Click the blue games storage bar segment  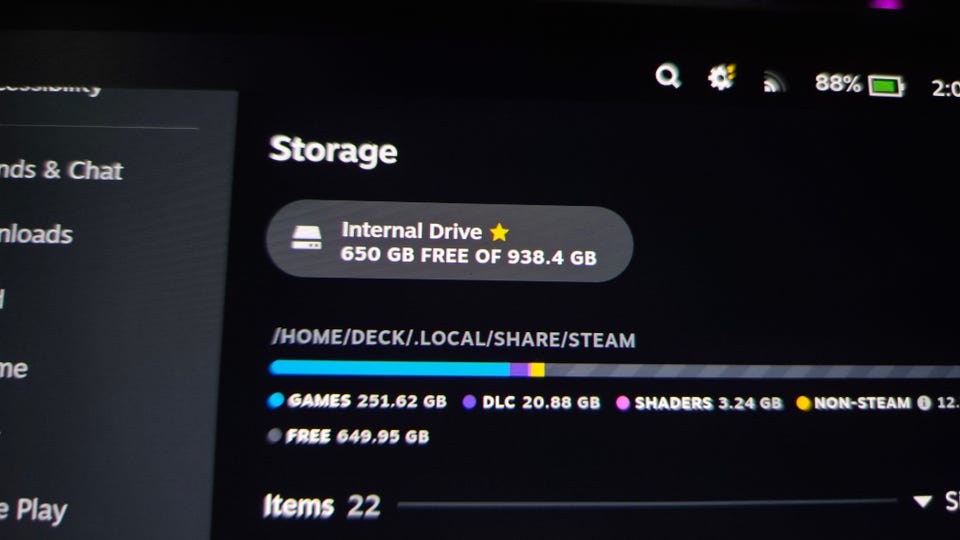click(389, 368)
